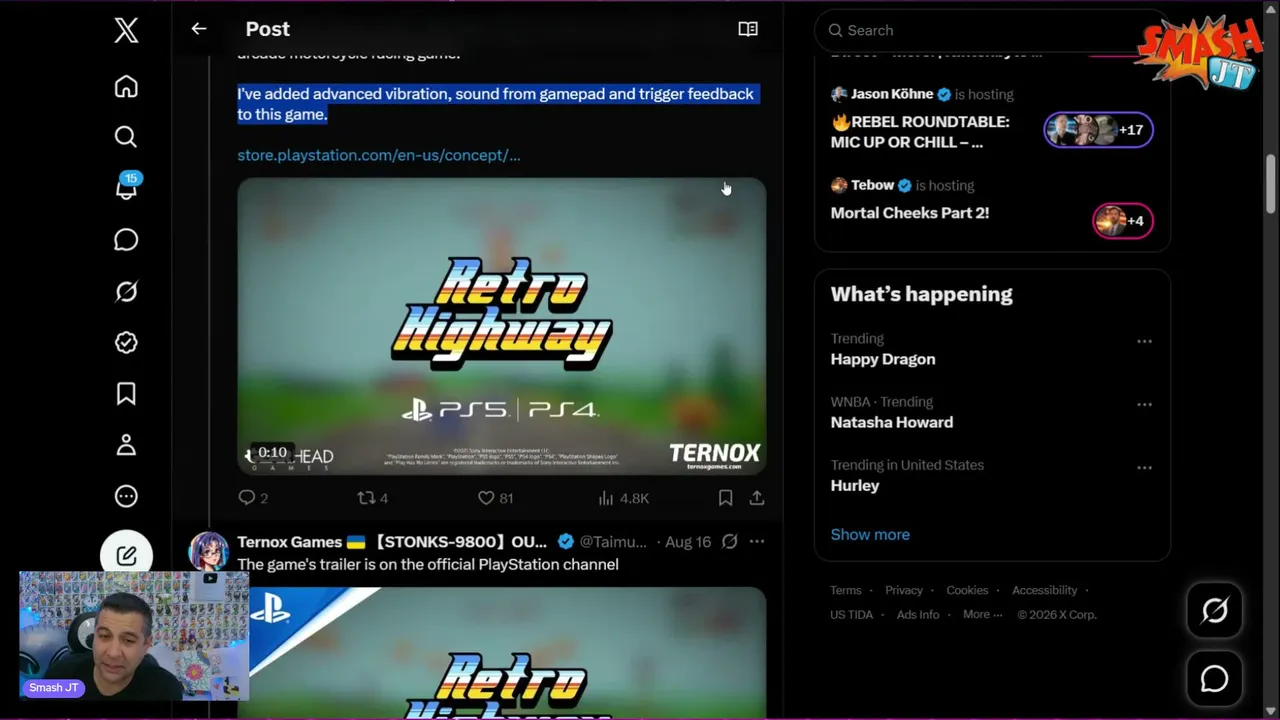1280x720 pixels.
Task: Reply to the Retro Highway post
Action: [x=253, y=497]
